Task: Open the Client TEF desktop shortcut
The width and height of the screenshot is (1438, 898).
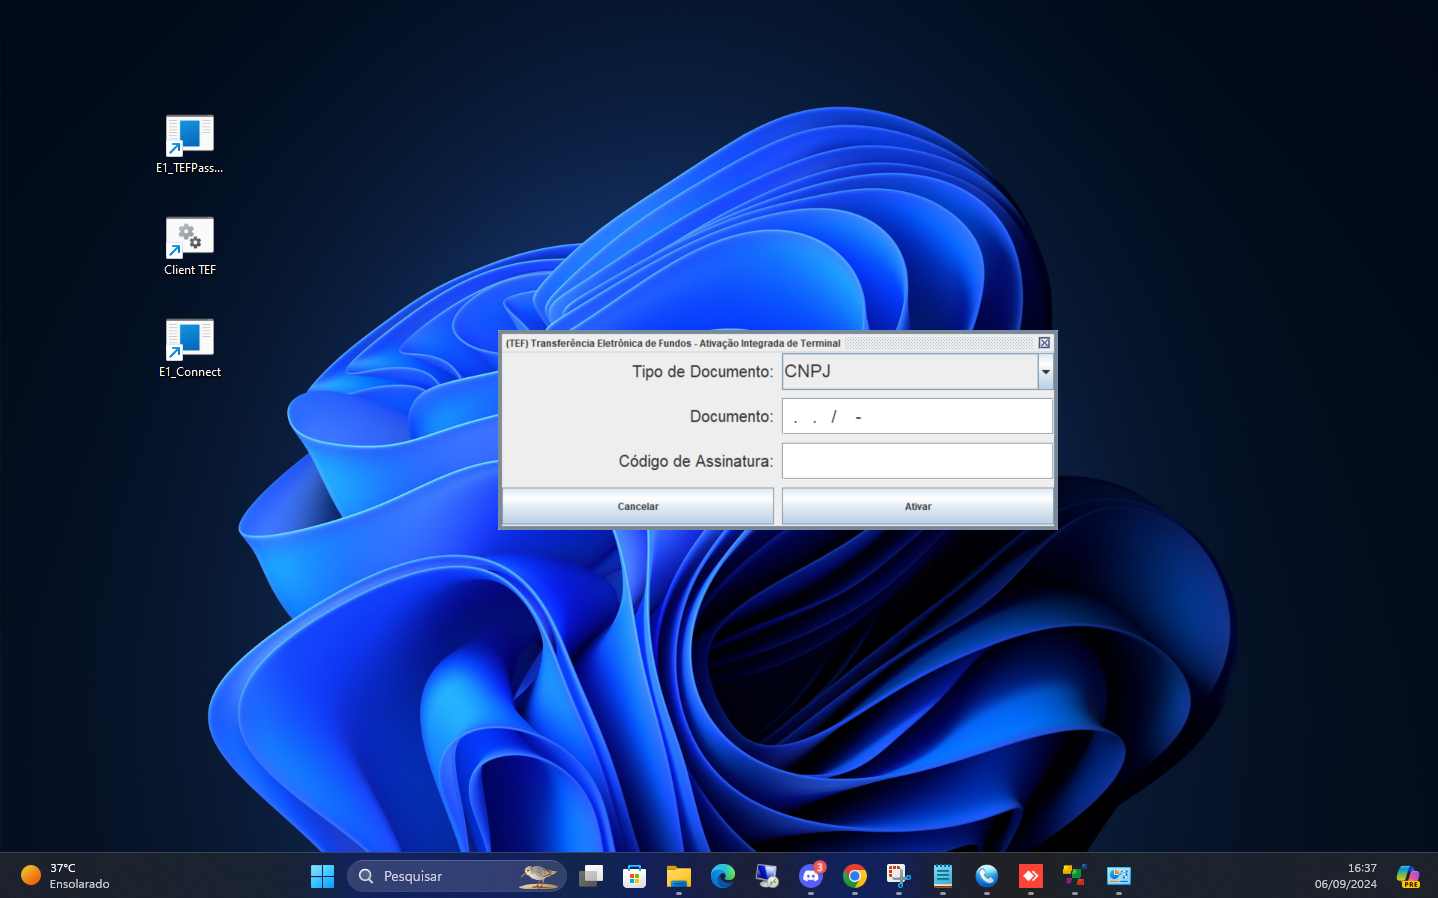Action: click(x=189, y=246)
